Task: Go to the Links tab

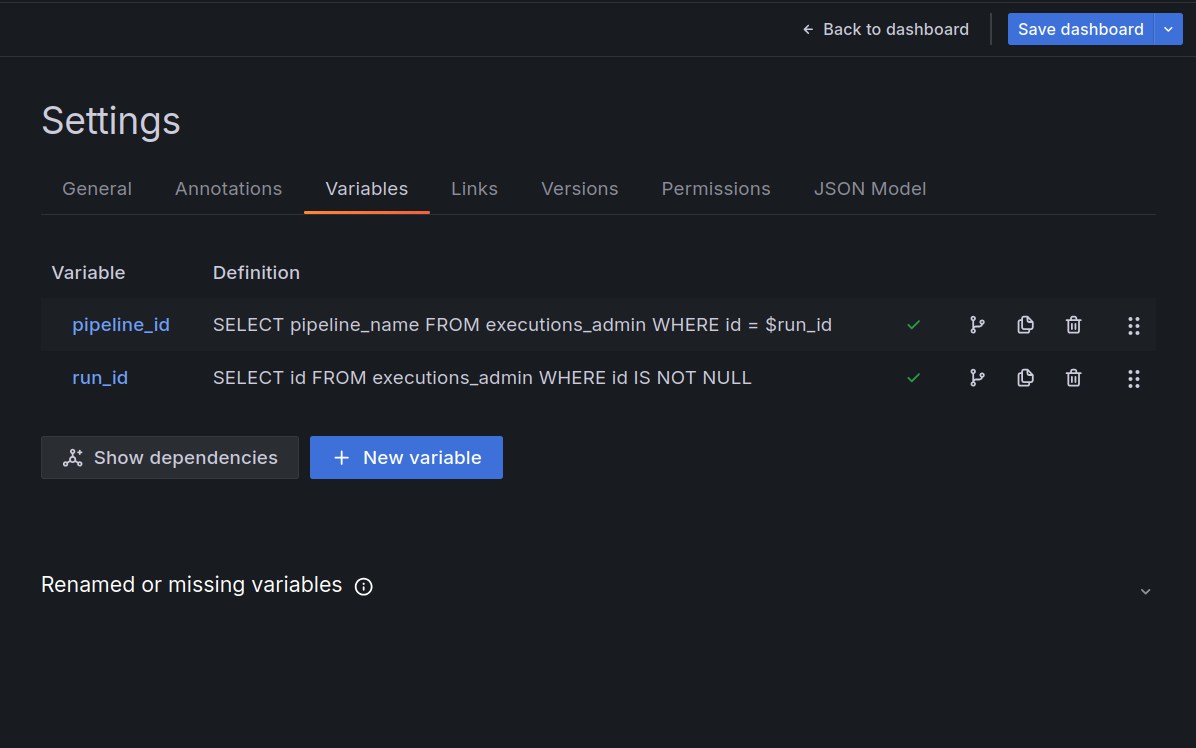Action: 474,189
